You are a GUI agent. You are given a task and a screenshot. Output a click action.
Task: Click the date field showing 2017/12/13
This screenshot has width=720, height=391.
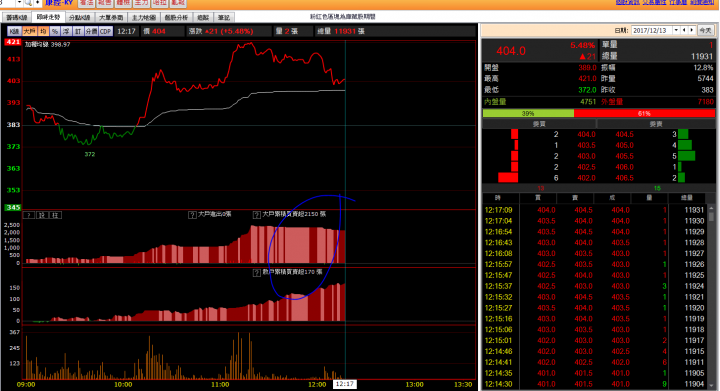coord(652,30)
